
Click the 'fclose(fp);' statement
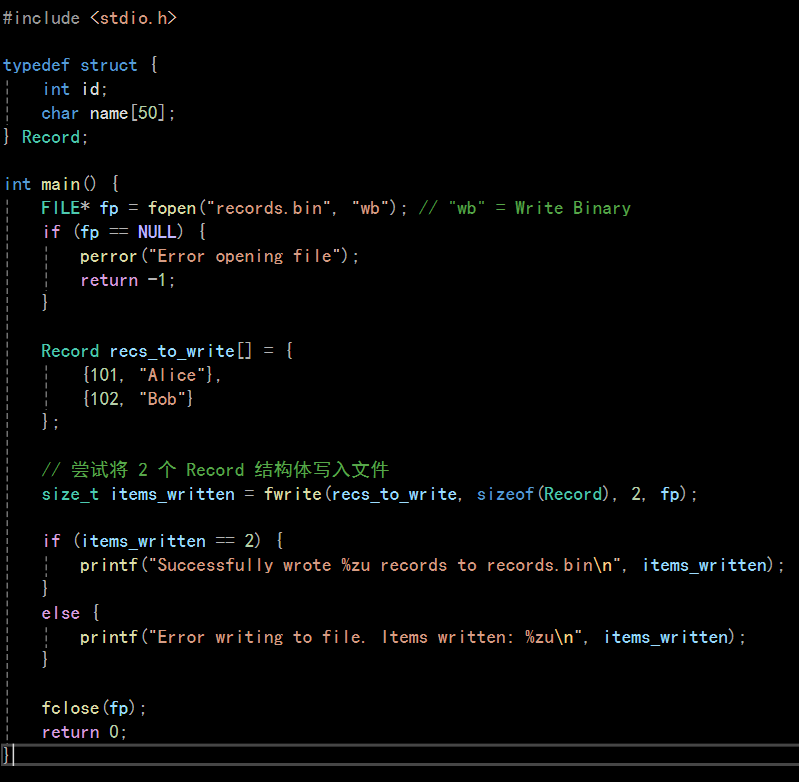tap(94, 708)
